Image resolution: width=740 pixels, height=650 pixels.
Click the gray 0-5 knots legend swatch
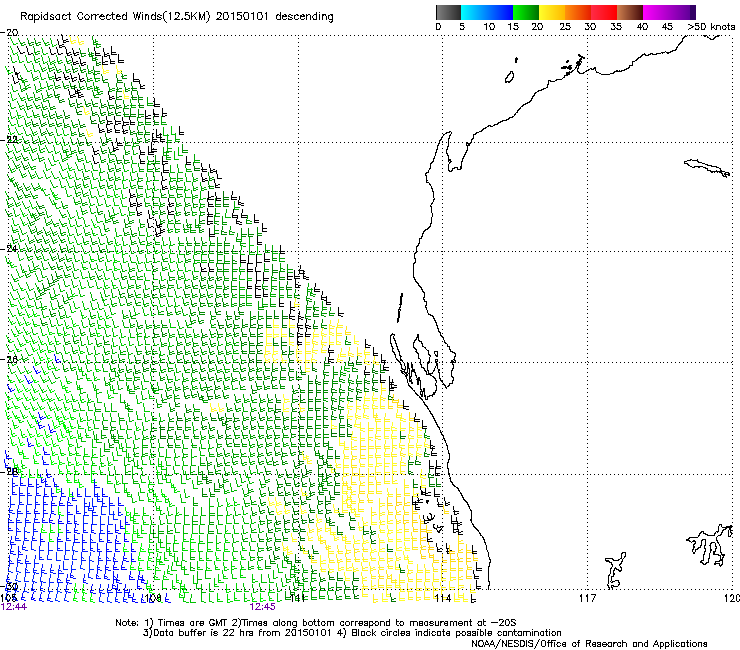click(x=448, y=12)
